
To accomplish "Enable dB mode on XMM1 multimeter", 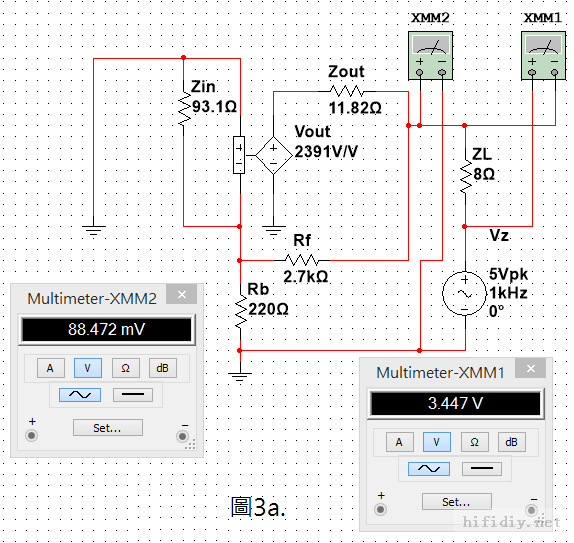I will pyautogui.click(x=511, y=442).
